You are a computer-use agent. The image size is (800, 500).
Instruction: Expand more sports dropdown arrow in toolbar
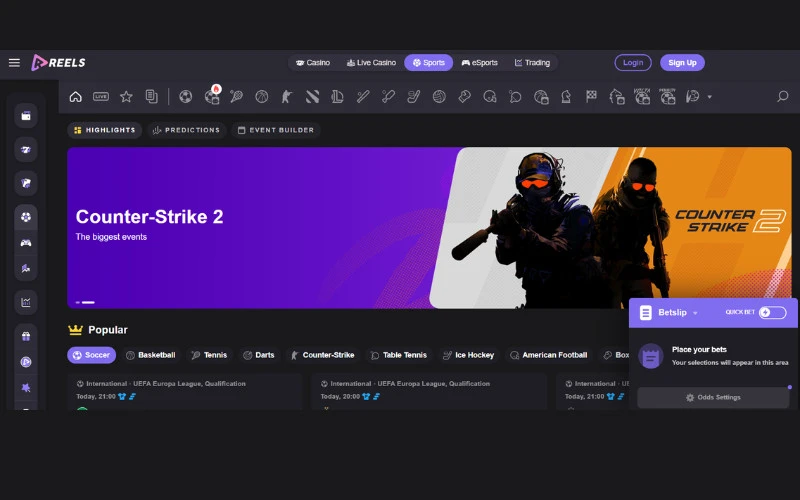[x=709, y=96]
